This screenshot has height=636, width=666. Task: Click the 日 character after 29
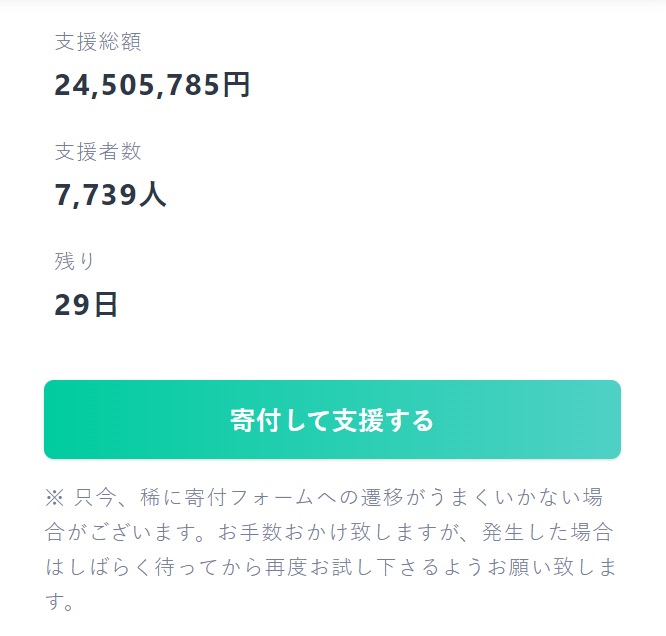[x=106, y=305]
